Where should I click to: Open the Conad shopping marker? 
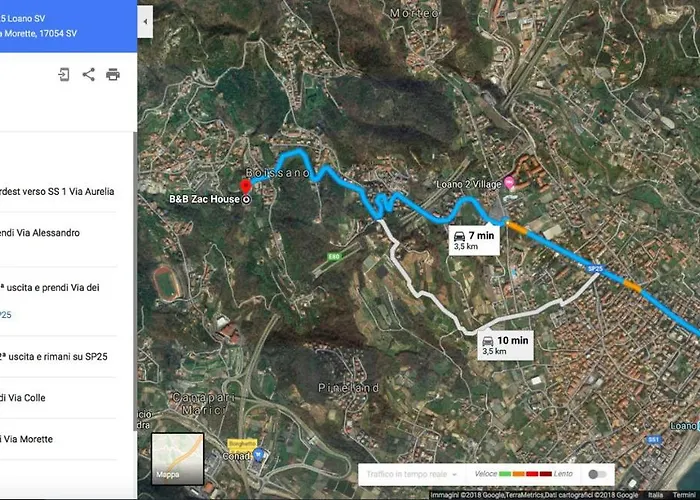(258, 455)
